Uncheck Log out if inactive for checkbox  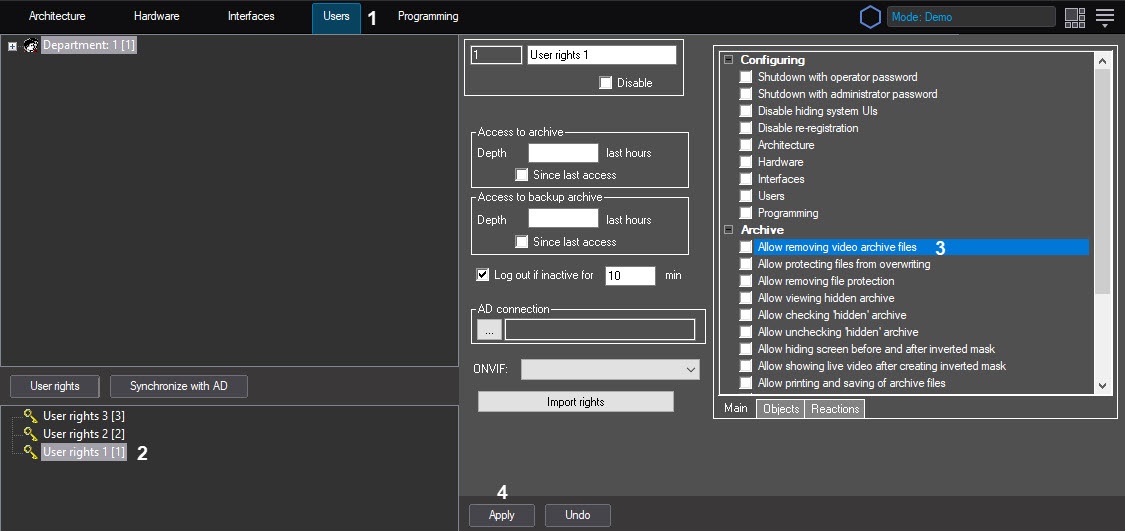point(483,275)
